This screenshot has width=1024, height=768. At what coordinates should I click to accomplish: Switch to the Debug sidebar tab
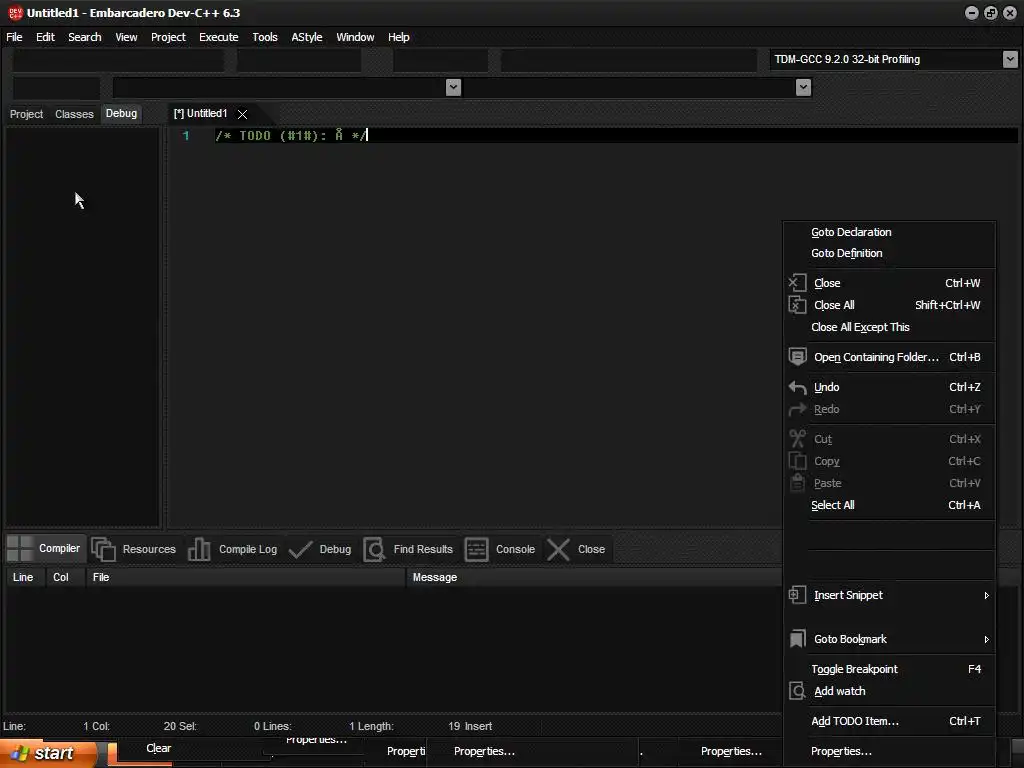click(121, 114)
